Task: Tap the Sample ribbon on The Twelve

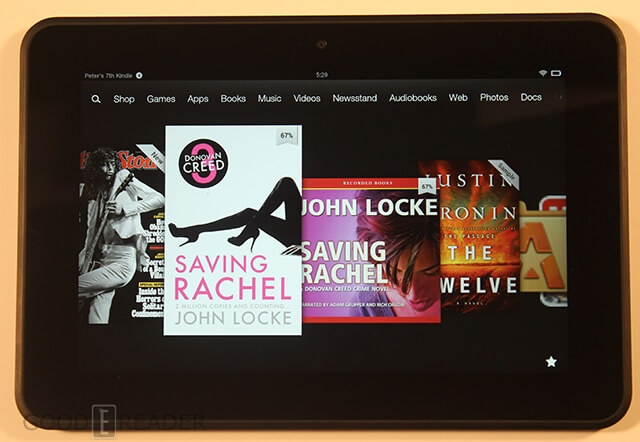Action: (505, 174)
